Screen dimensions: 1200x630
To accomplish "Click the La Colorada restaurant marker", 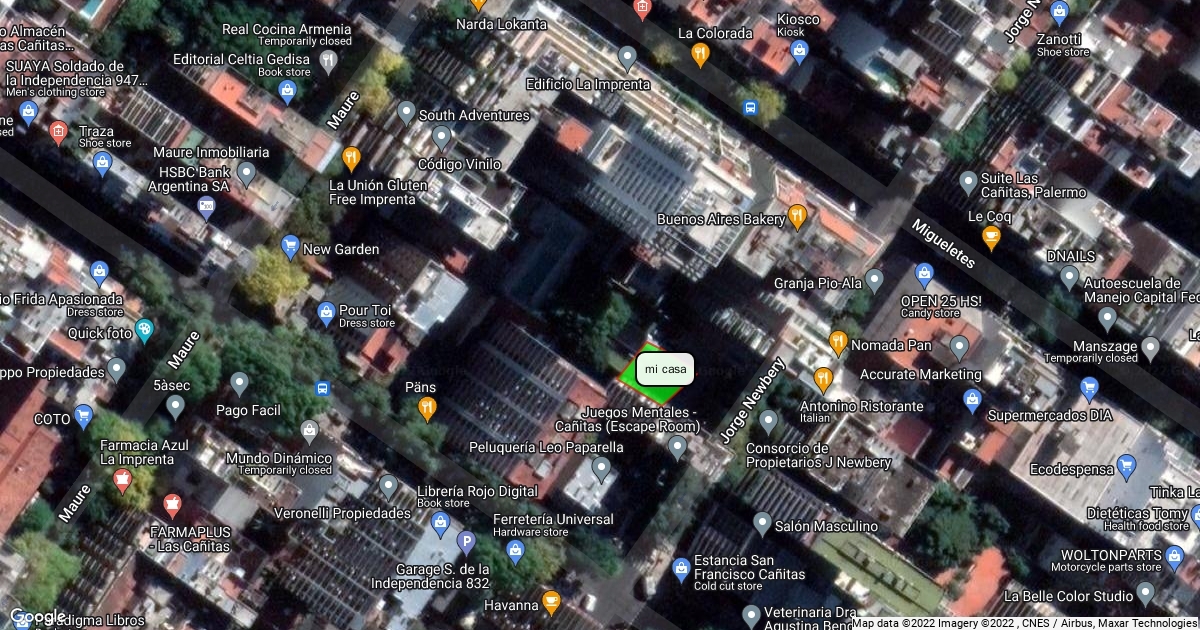I will [x=700, y=54].
